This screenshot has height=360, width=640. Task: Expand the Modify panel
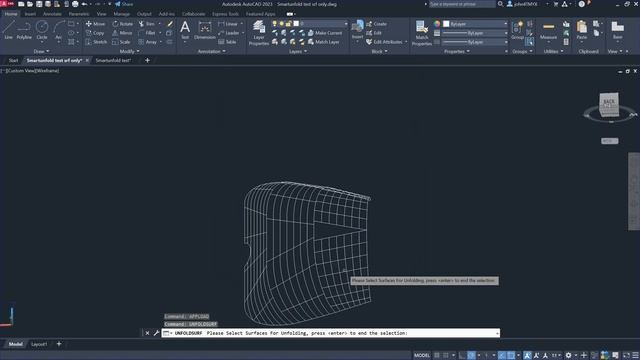(x=129, y=51)
